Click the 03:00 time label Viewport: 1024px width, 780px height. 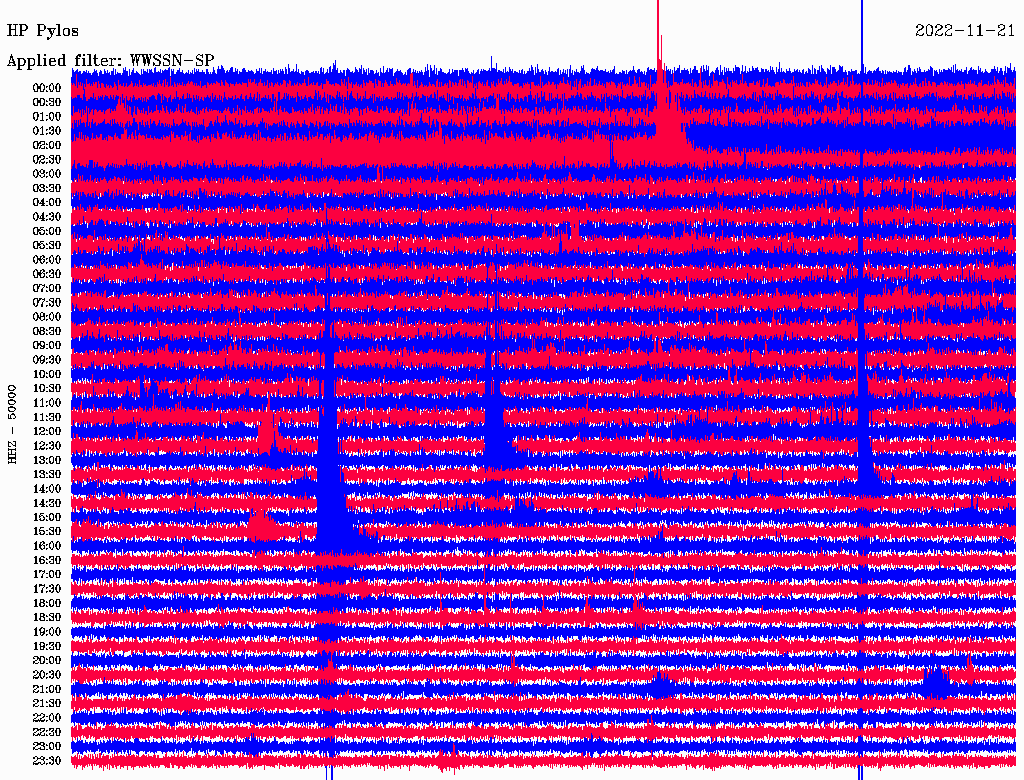[x=47, y=174]
